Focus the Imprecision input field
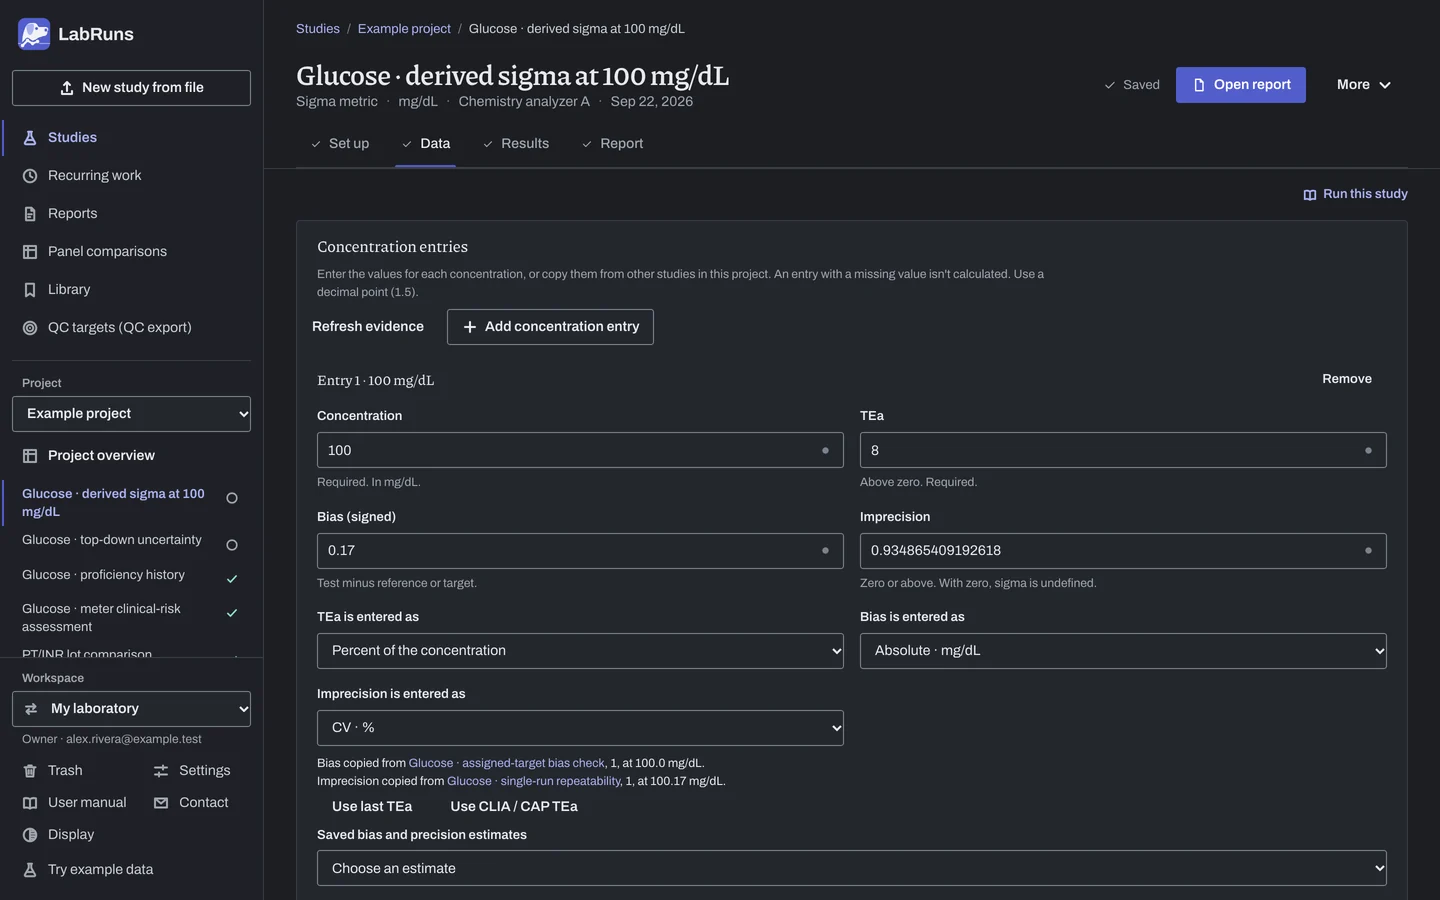 click(1123, 551)
